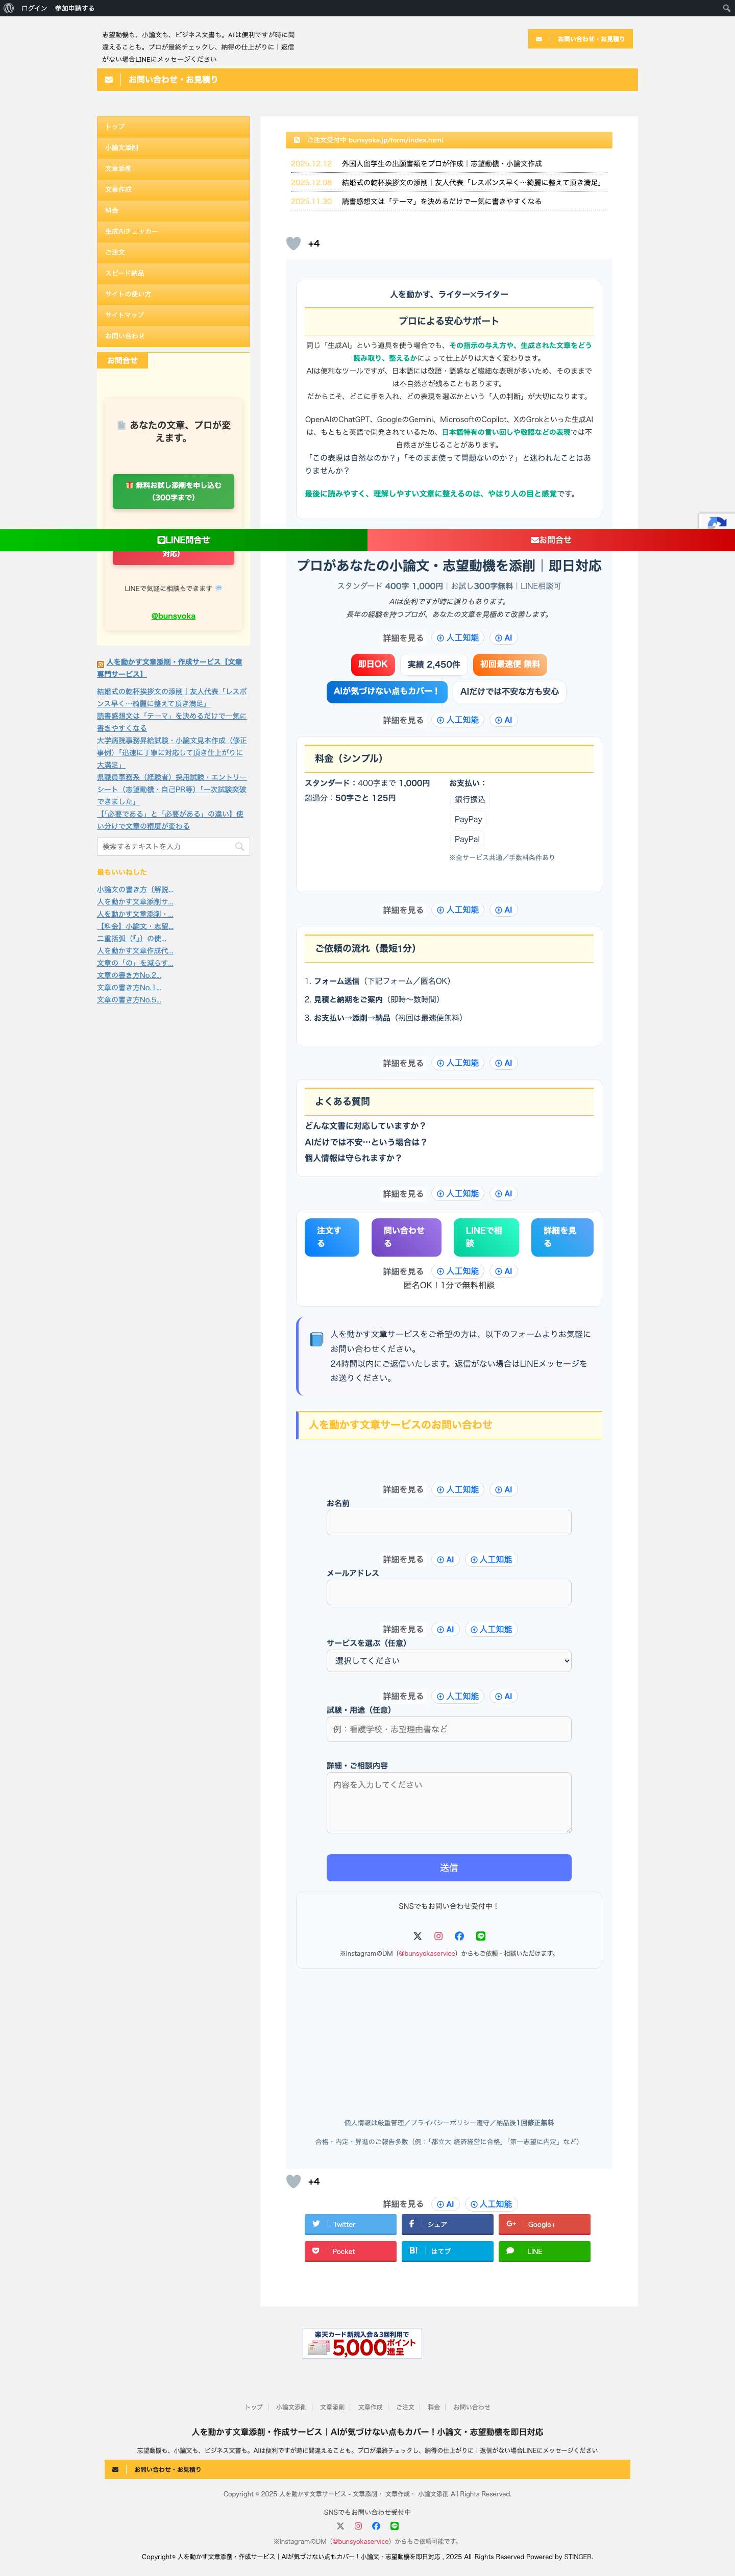
Task: Open the Instagram icon in the SNS contact box
Action: click(x=438, y=1936)
